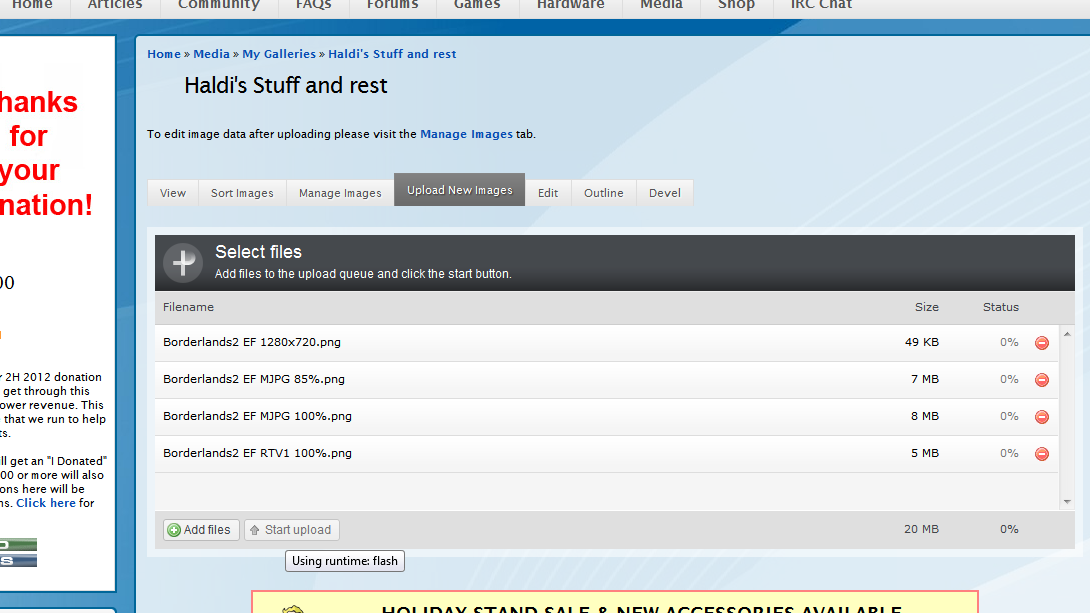Open Haldi's Stuff and rest breadcrumb link

pyautogui.click(x=392, y=54)
